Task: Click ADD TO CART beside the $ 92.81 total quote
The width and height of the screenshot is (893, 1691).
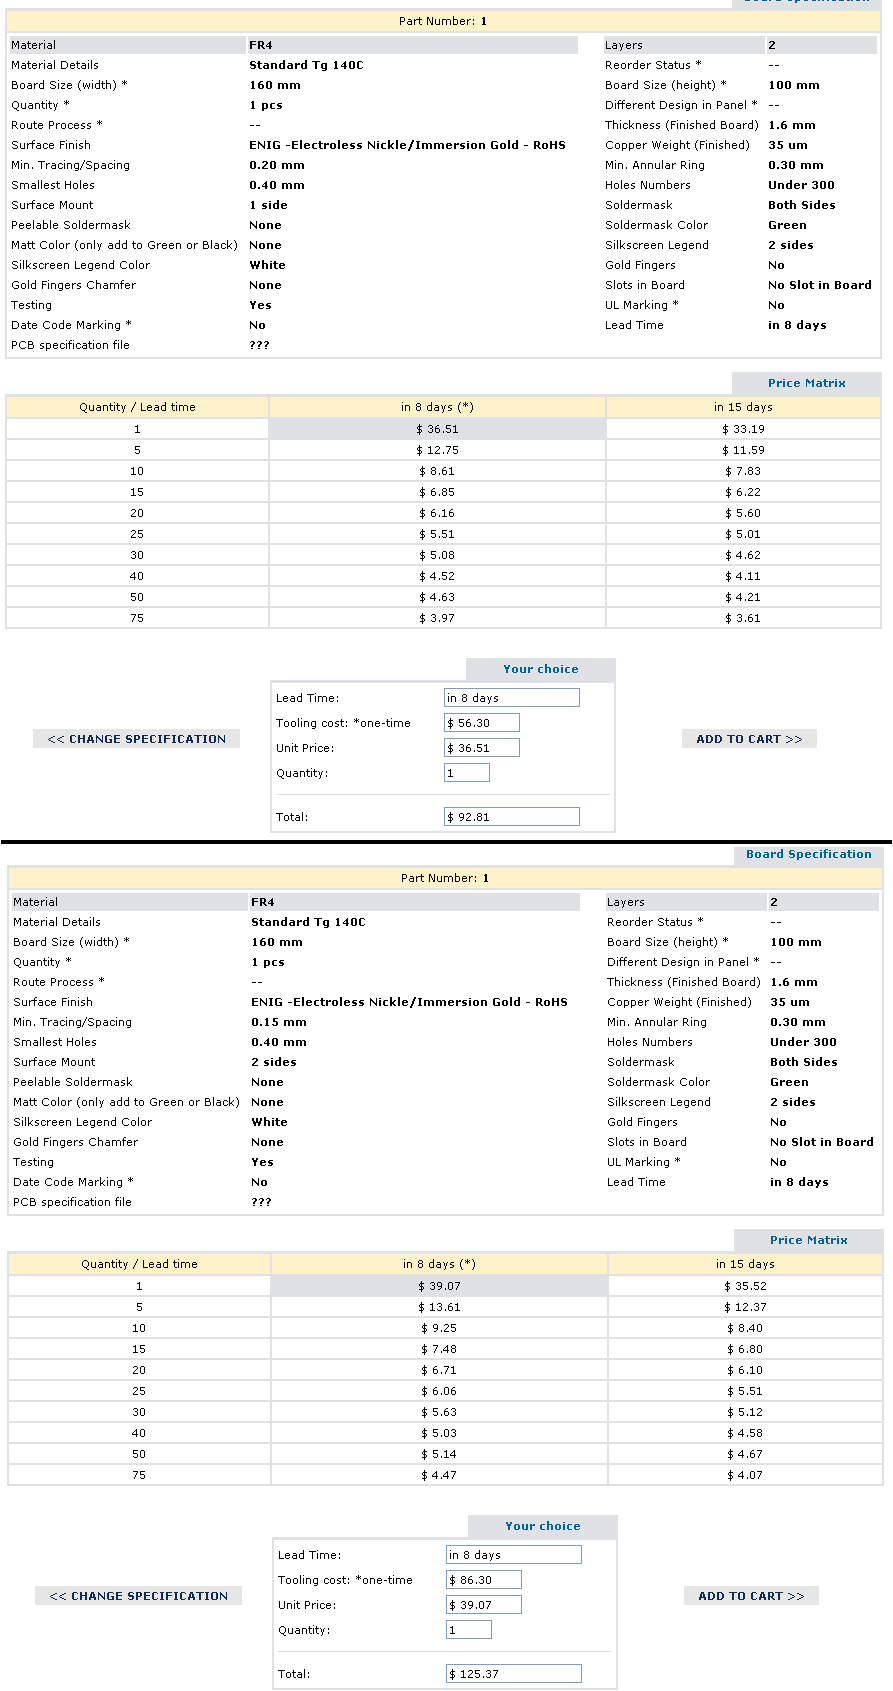Action: coord(749,739)
